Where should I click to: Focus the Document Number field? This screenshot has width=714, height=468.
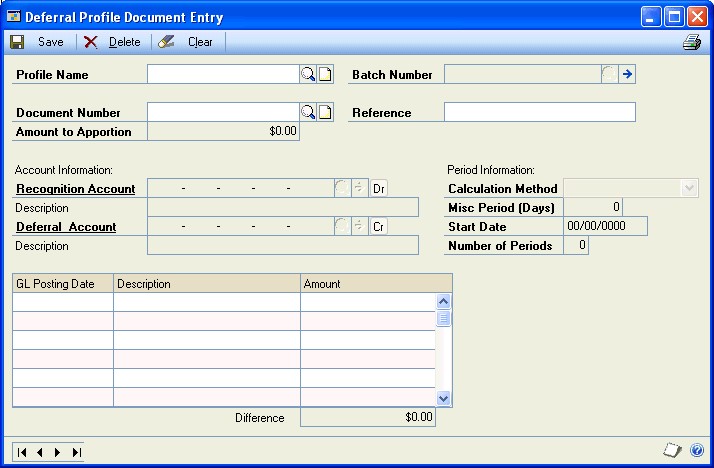tap(223, 112)
